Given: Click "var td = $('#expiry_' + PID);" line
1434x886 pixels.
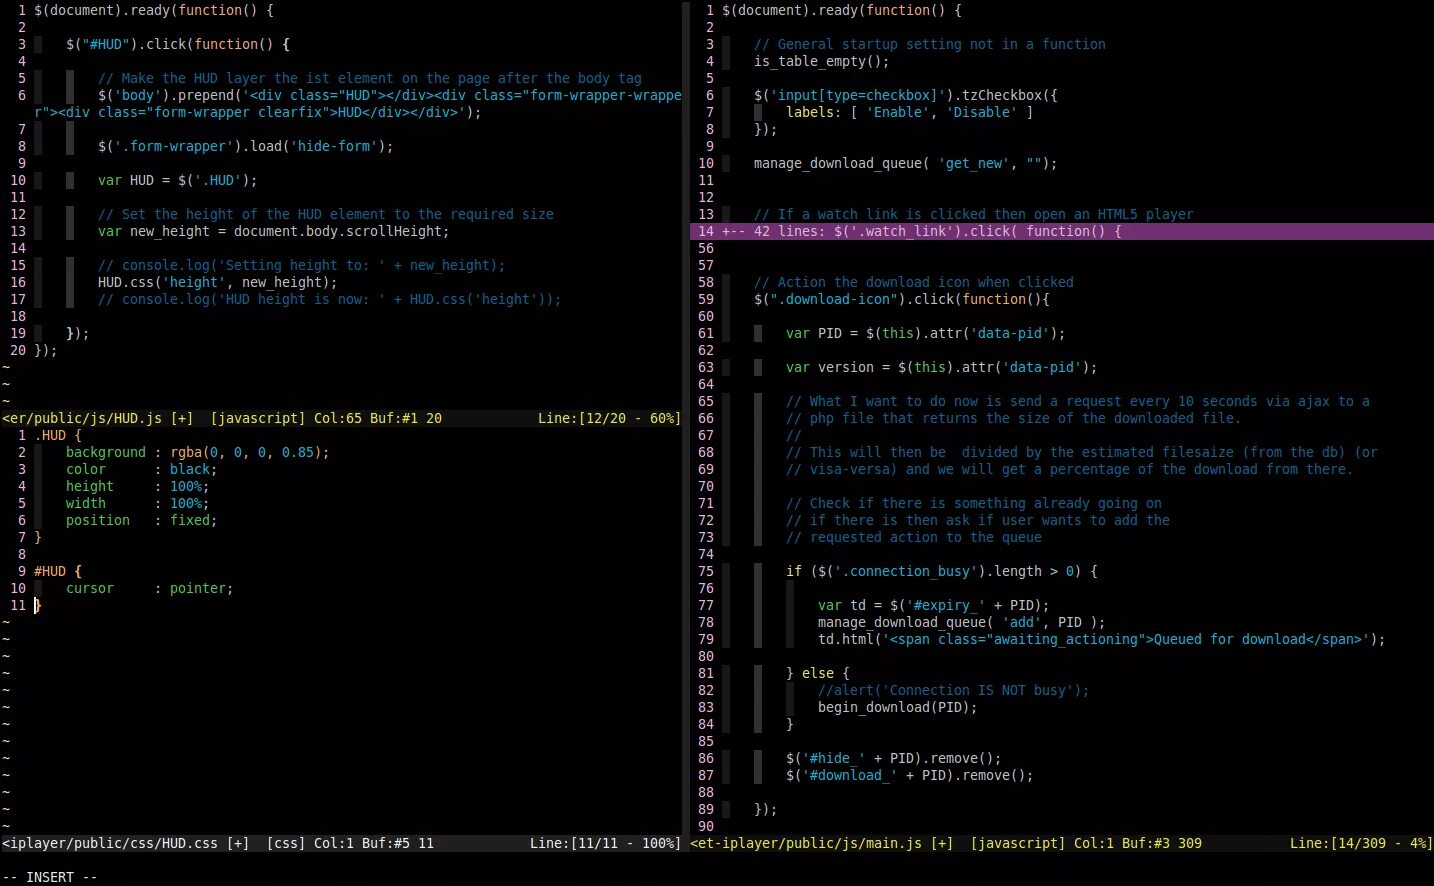Looking at the screenshot, I should (934, 605).
